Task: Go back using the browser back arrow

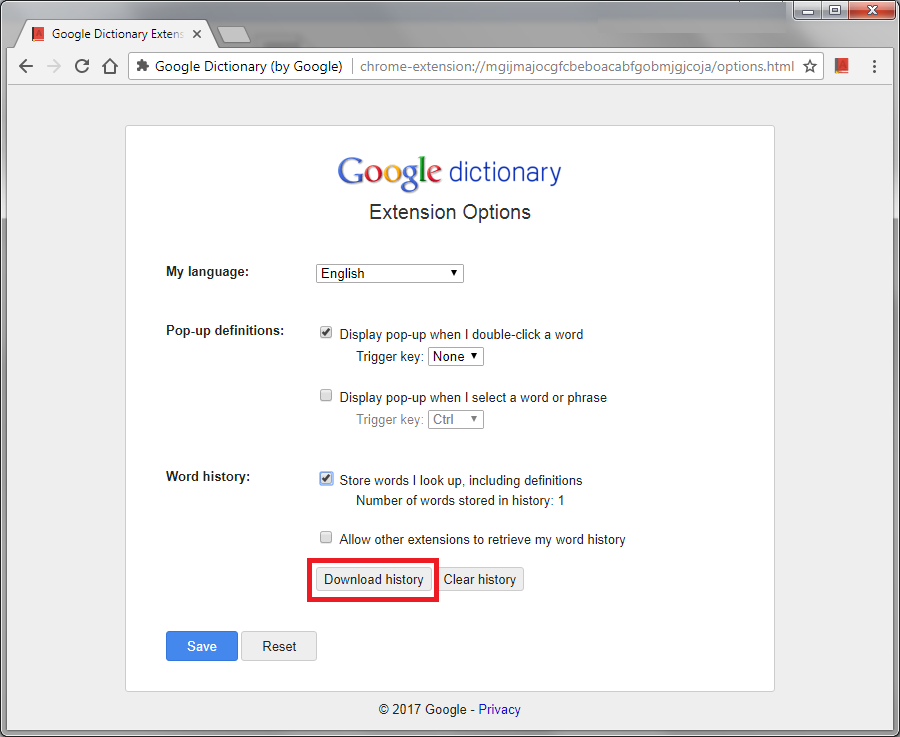Action: coord(26,67)
